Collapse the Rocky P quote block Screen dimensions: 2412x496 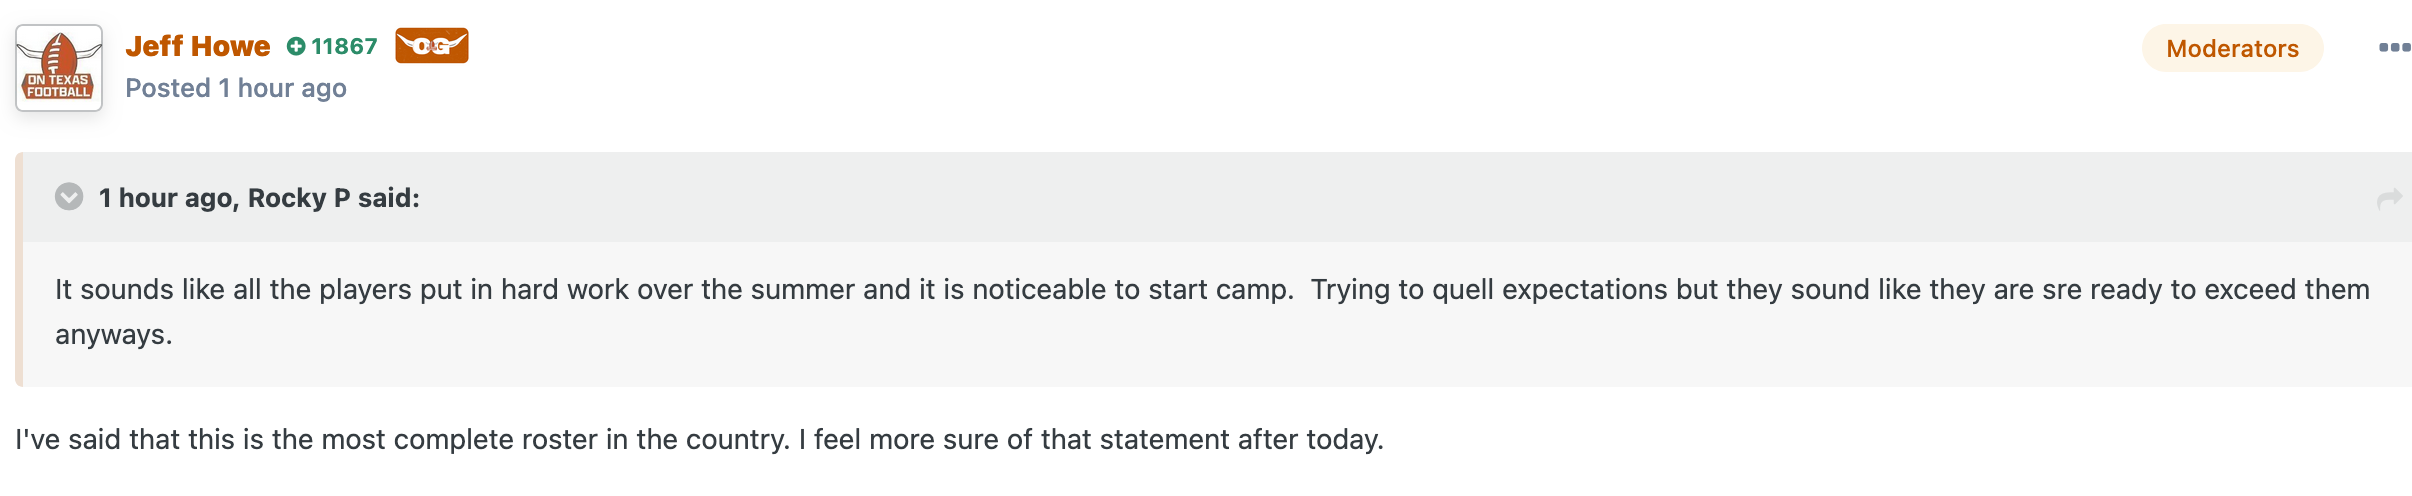(x=69, y=196)
